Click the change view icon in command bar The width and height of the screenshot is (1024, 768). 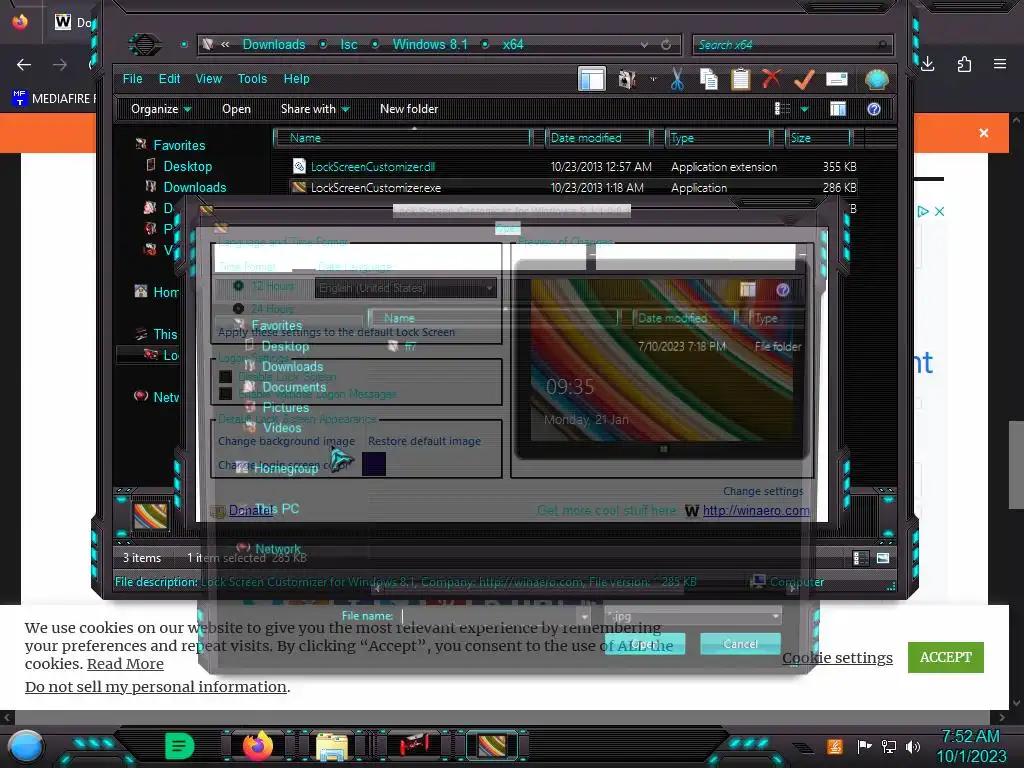782,109
